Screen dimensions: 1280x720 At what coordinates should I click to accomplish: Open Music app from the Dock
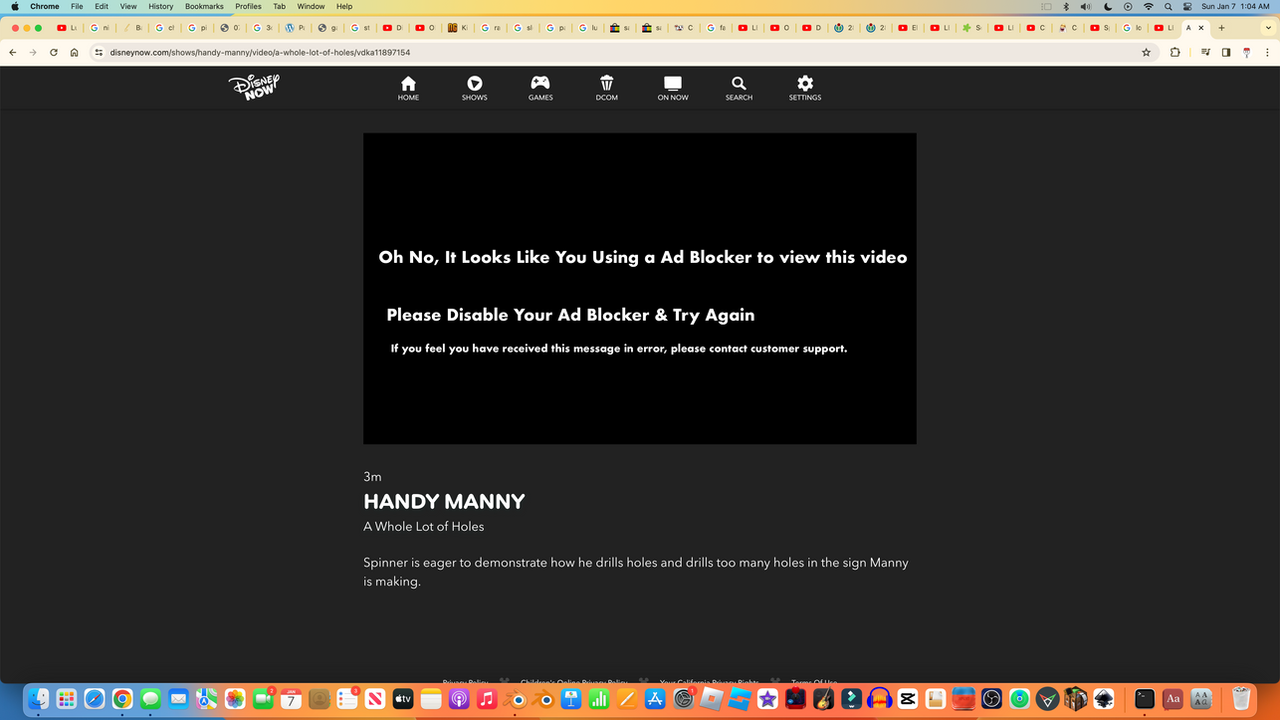click(x=487, y=698)
